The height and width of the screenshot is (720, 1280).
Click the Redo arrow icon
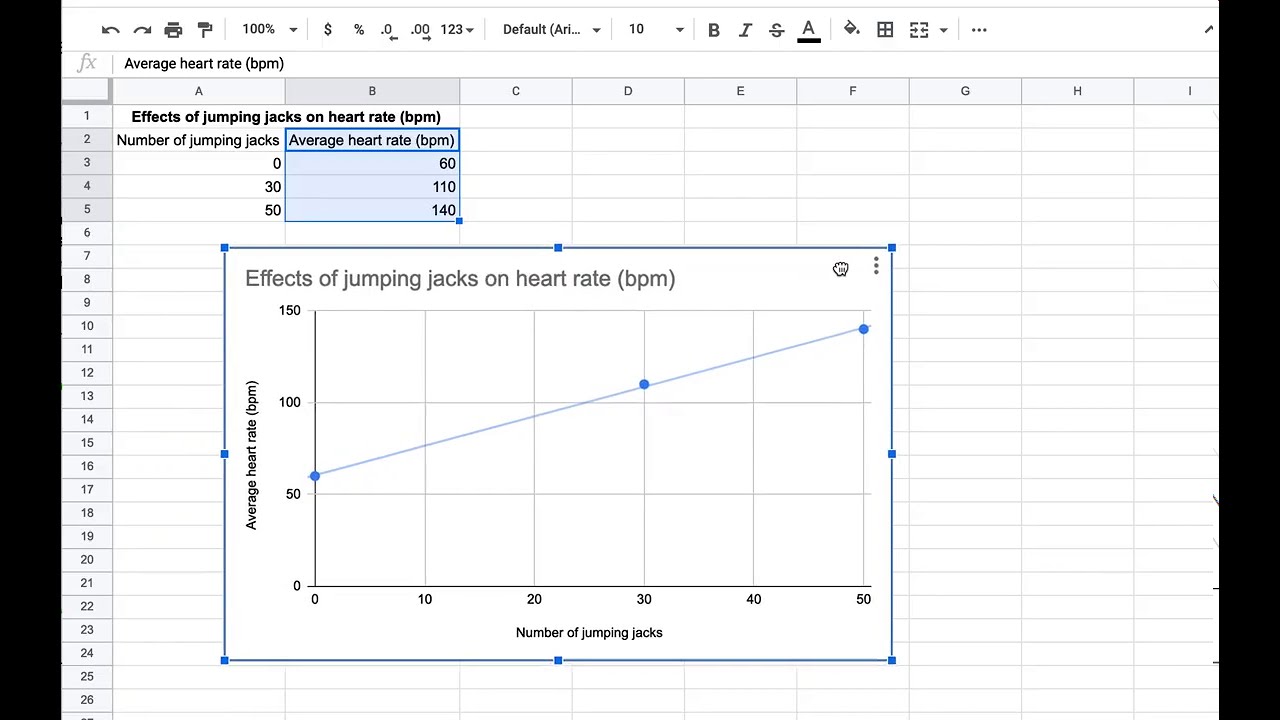pyautogui.click(x=142, y=30)
